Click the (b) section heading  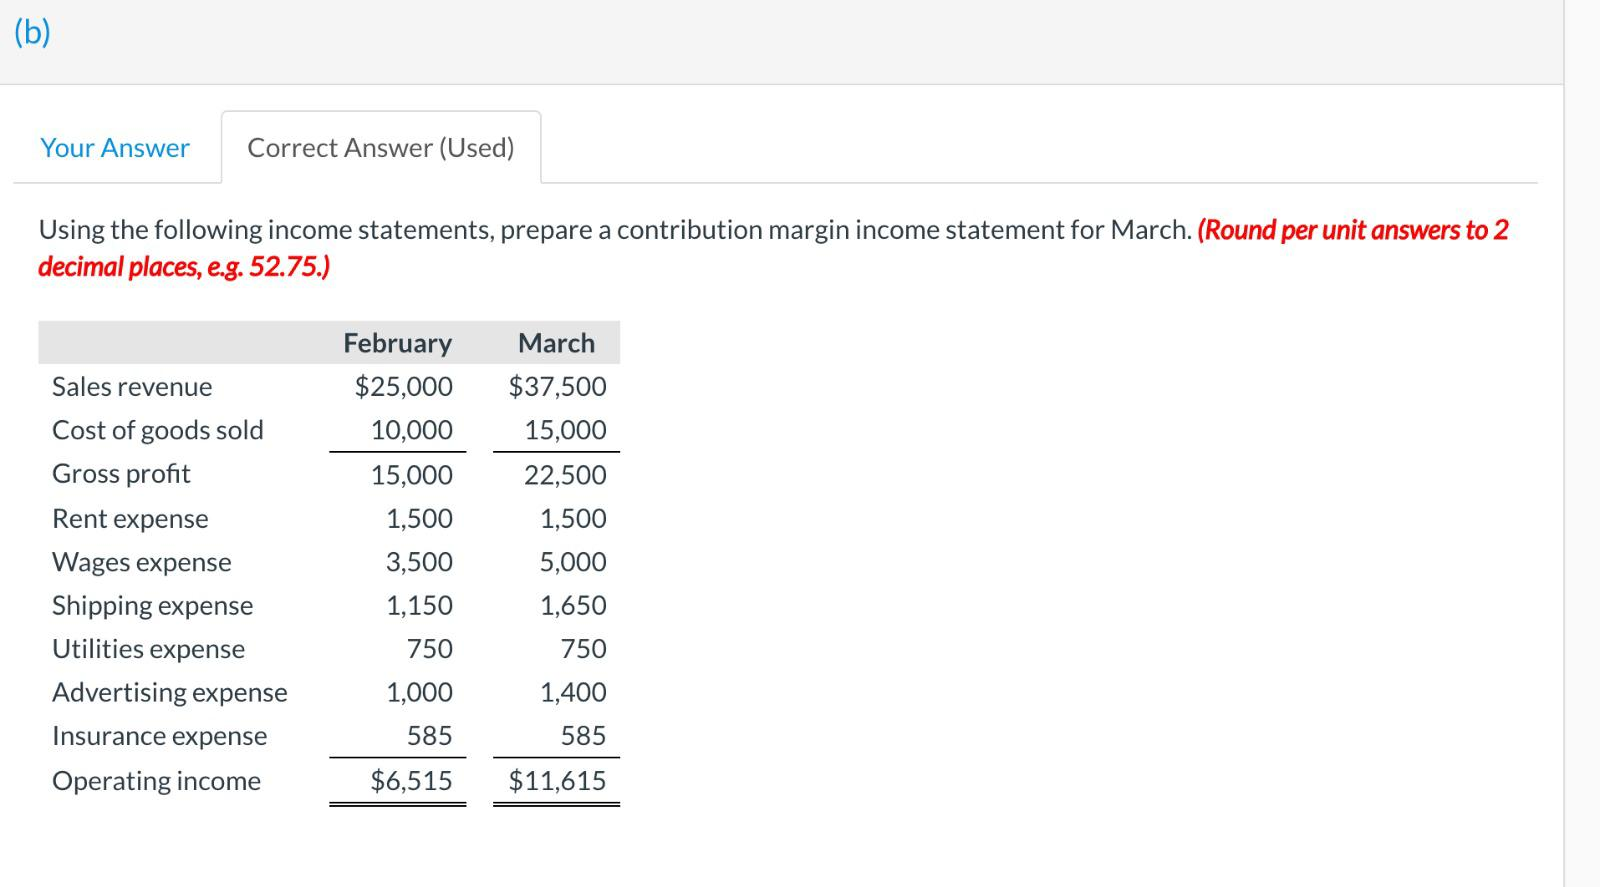tap(33, 33)
